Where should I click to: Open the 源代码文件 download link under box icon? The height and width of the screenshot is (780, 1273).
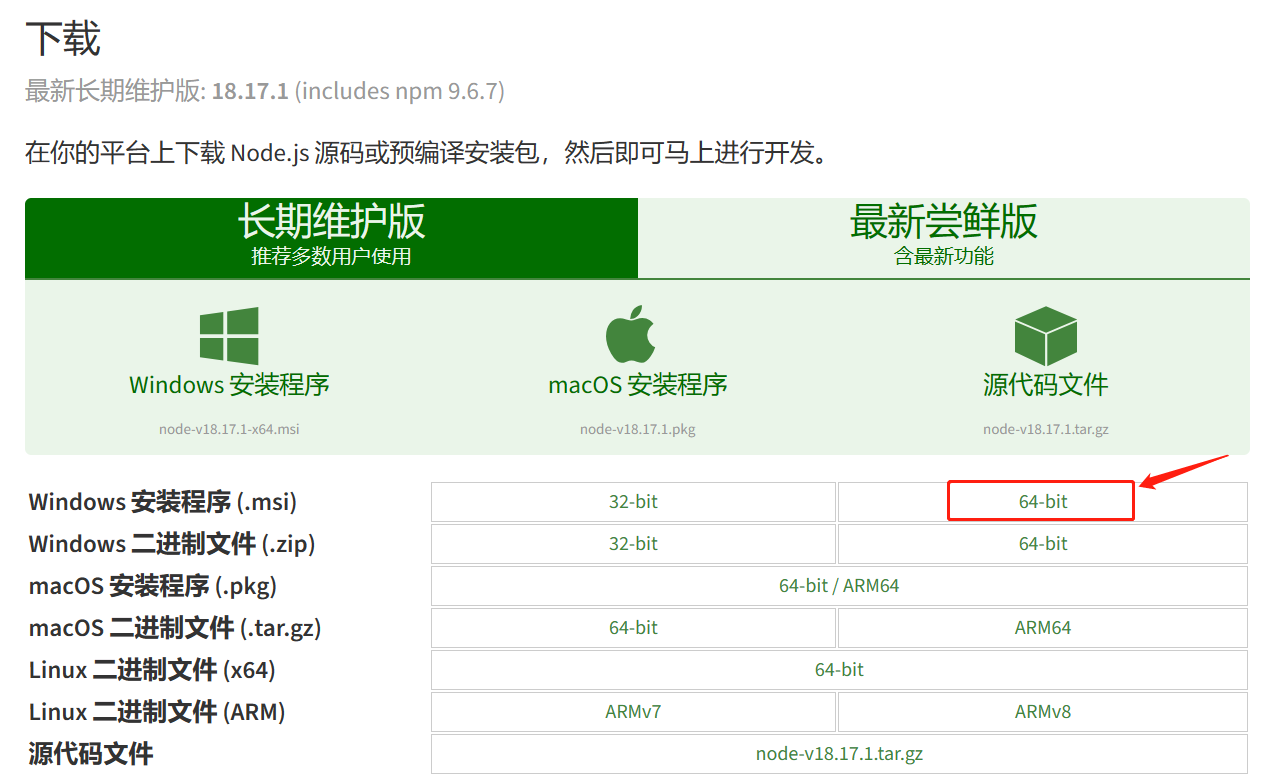tap(1045, 384)
